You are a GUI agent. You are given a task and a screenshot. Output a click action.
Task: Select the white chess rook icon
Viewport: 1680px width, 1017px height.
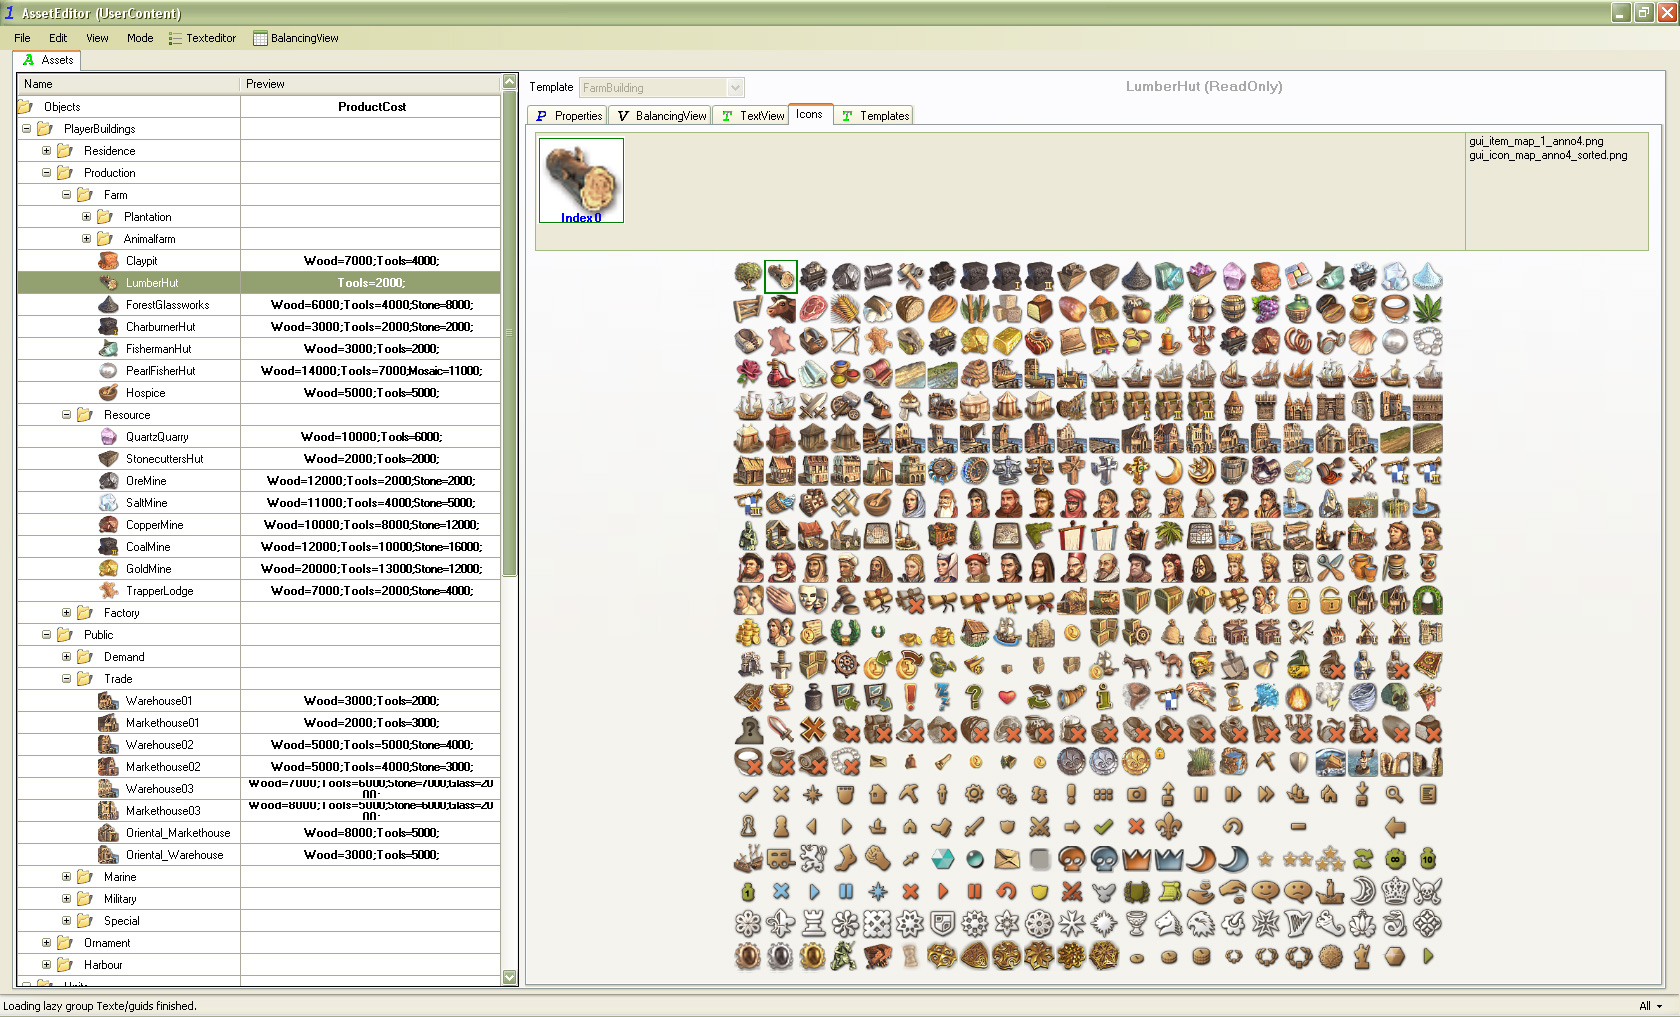tap(812, 923)
